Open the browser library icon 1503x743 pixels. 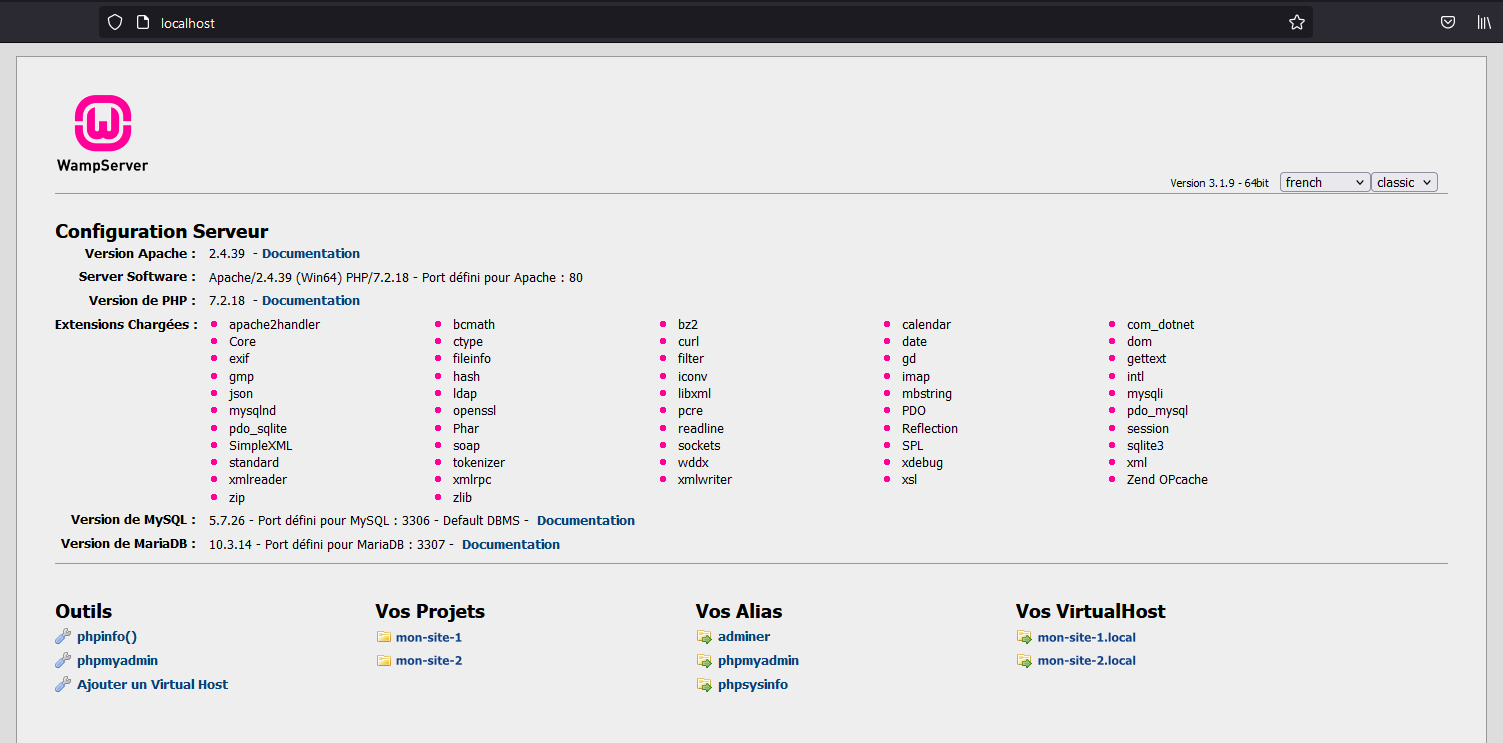pos(1484,22)
